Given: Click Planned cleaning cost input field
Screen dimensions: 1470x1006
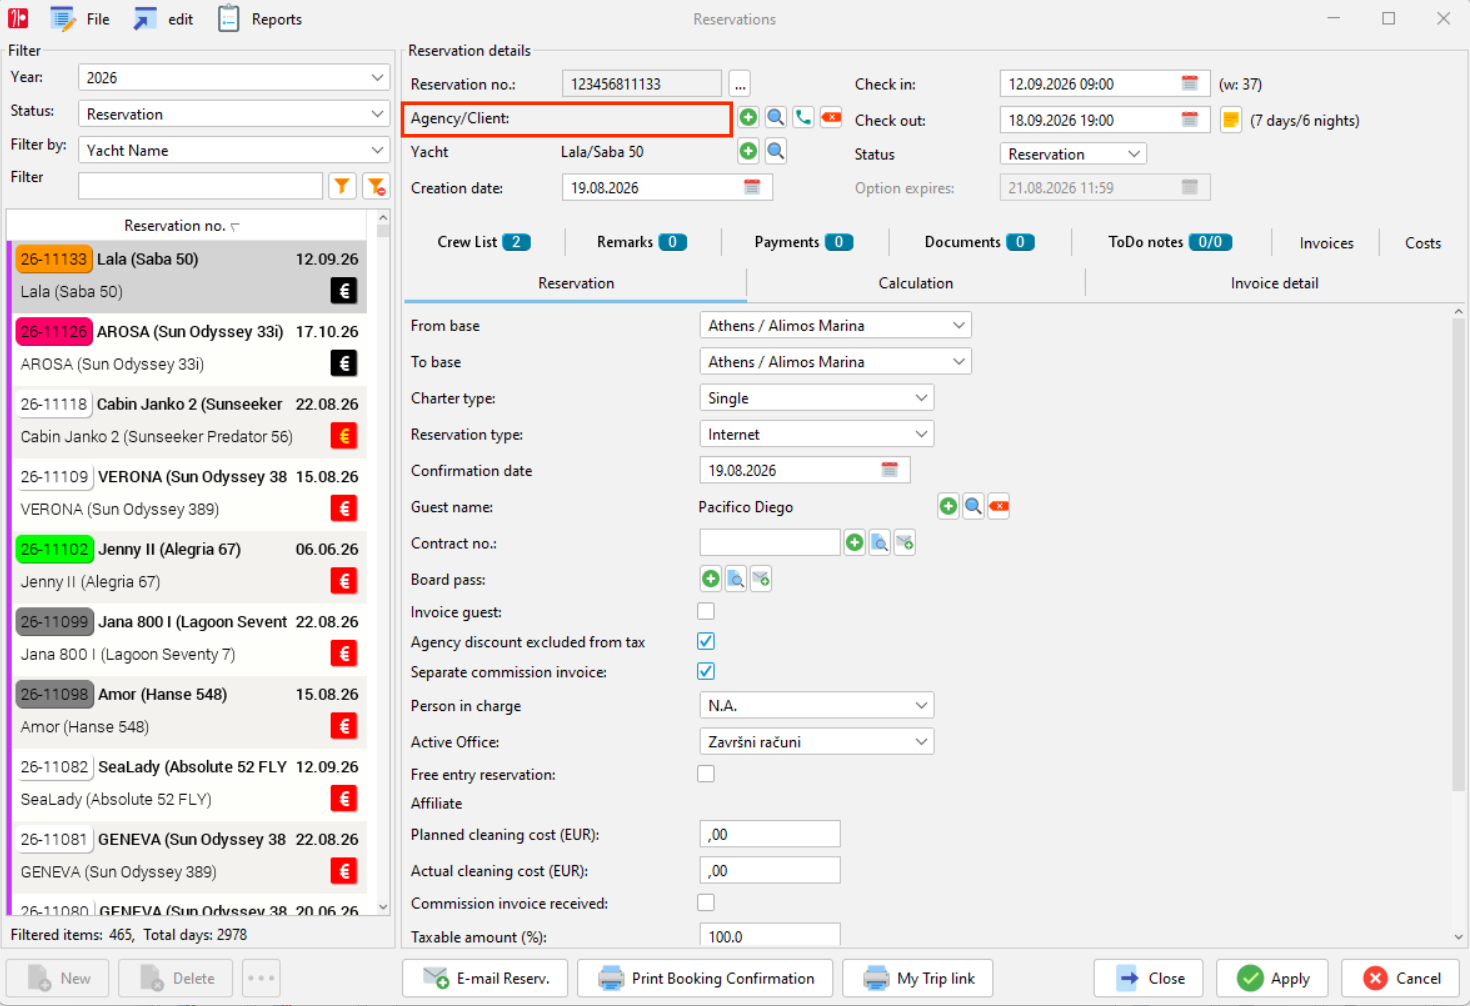Looking at the screenshot, I should click(769, 834).
